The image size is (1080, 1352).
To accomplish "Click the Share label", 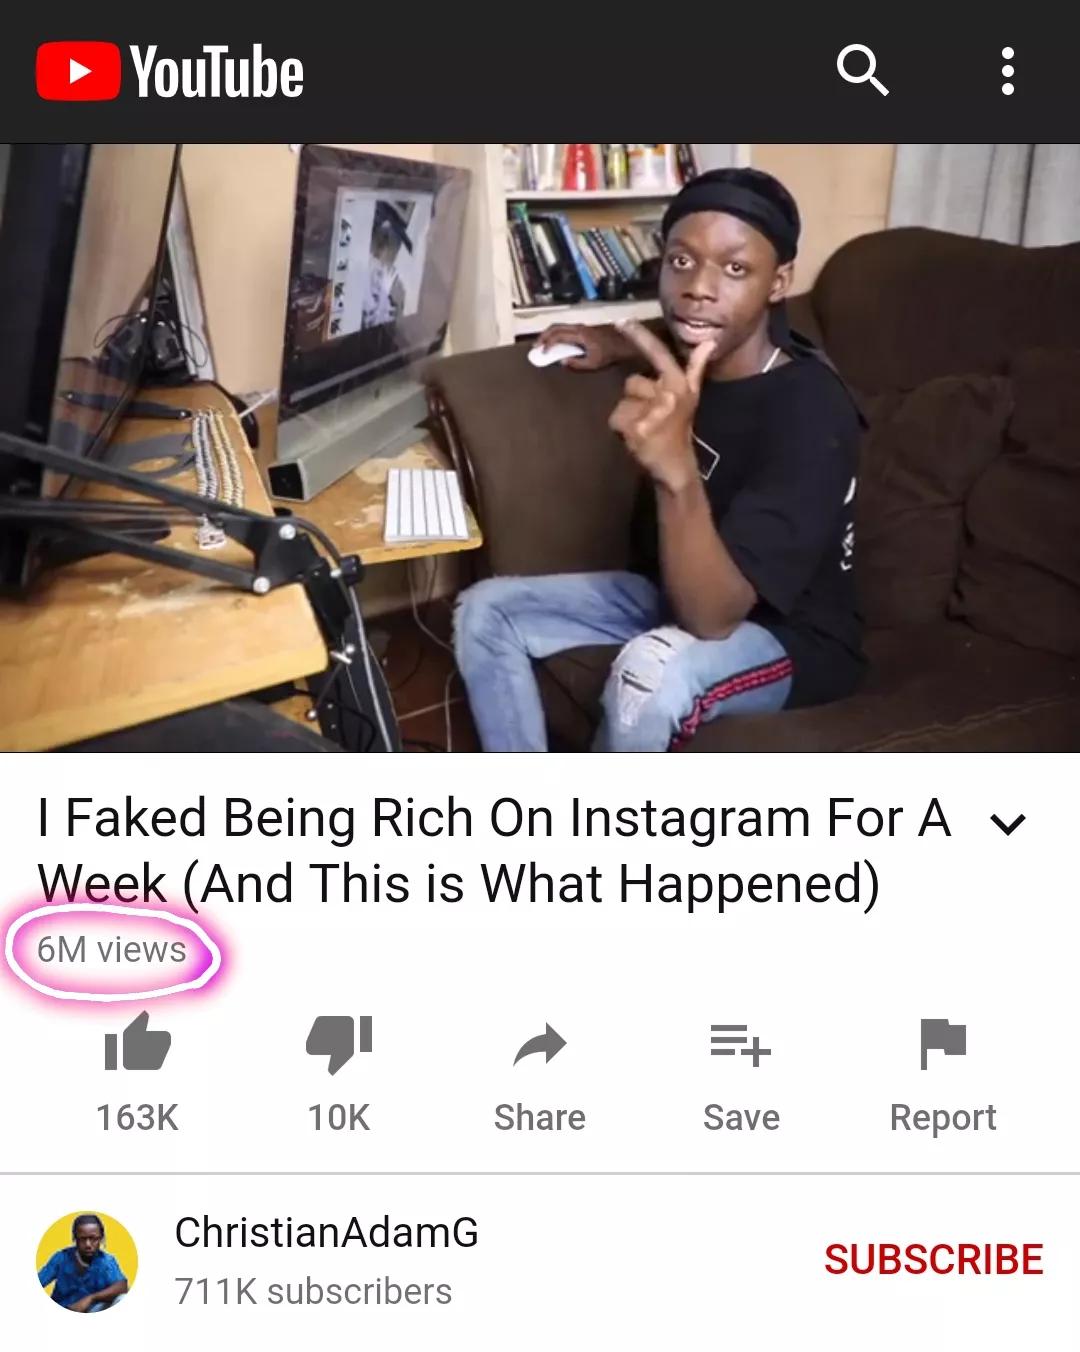I will tap(540, 1117).
